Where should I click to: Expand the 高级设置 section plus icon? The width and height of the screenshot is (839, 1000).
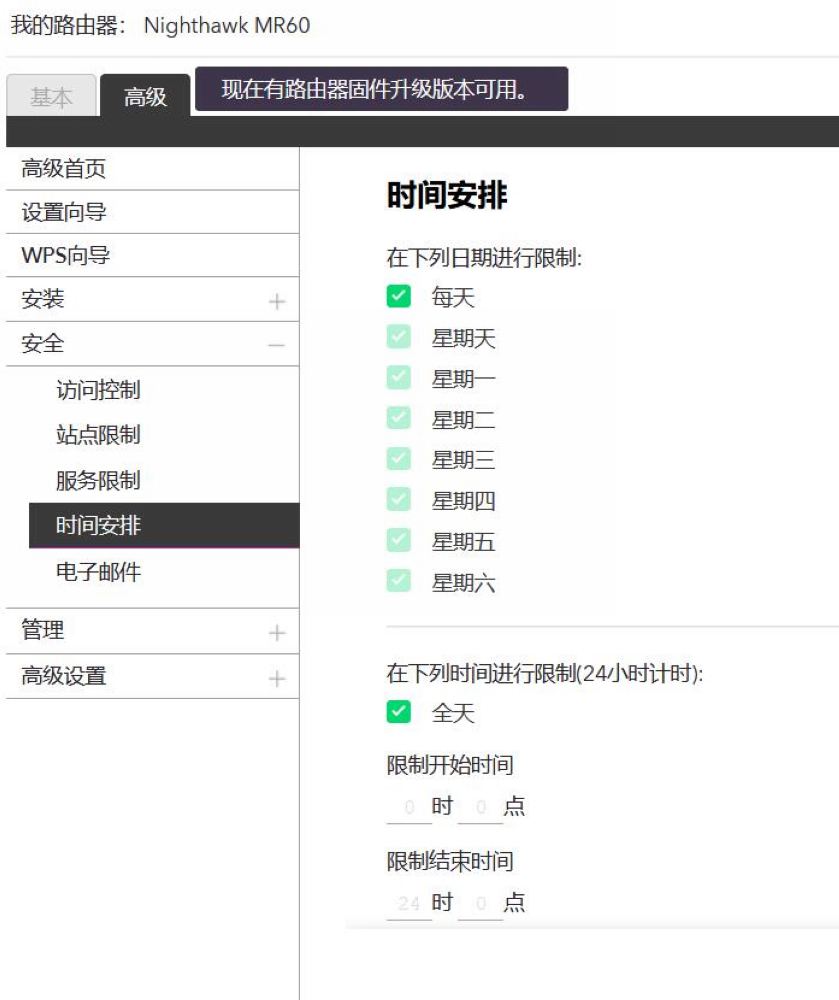click(277, 678)
